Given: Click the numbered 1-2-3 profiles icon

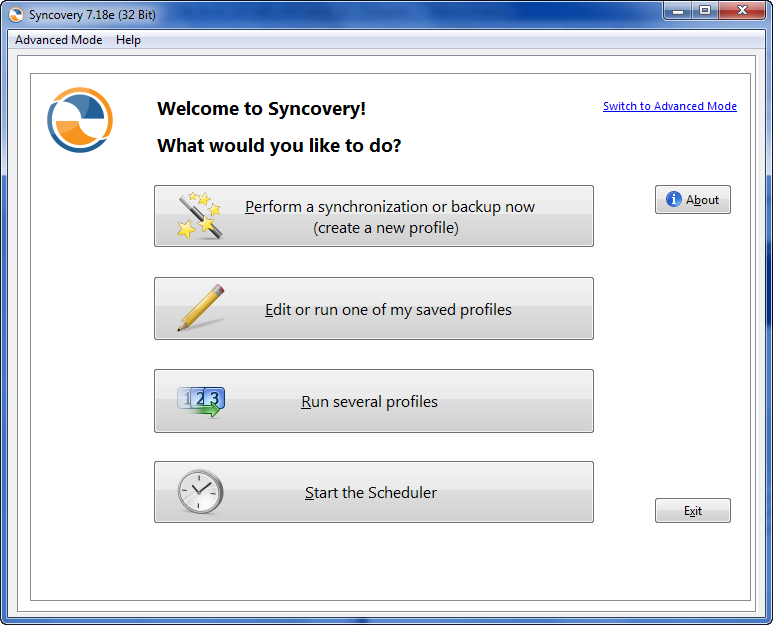Looking at the screenshot, I should point(200,401).
